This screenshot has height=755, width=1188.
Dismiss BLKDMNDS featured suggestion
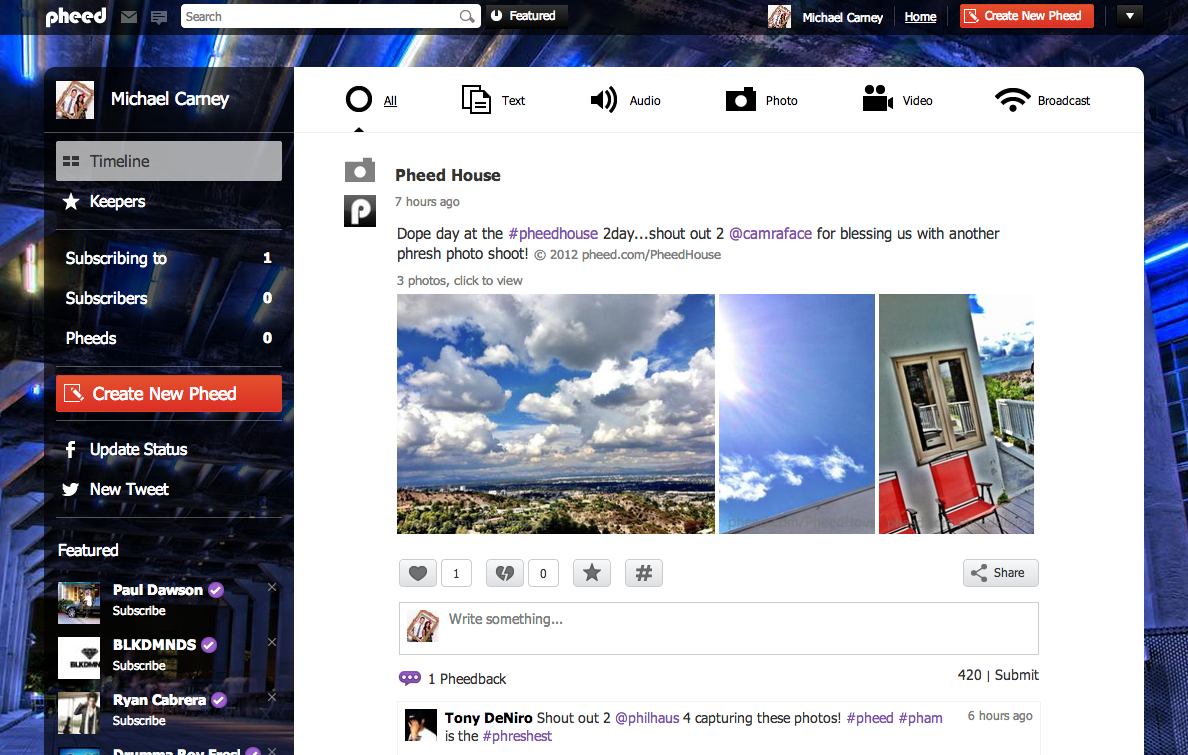click(x=272, y=642)
